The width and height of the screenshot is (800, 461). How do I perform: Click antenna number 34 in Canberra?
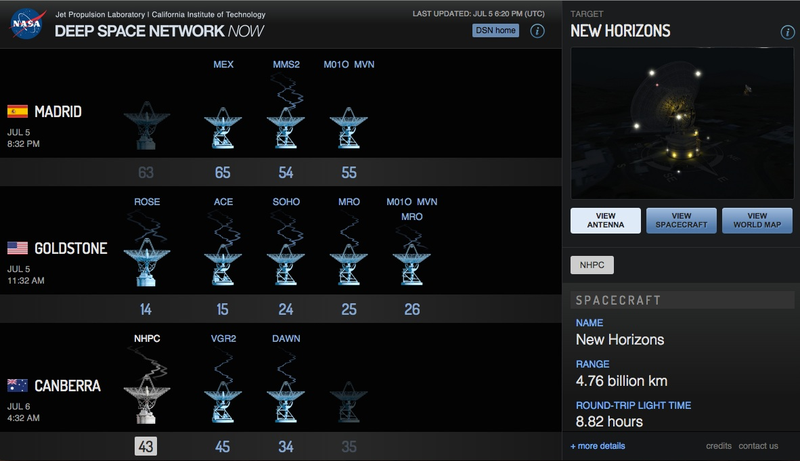(x=286, y=447)
